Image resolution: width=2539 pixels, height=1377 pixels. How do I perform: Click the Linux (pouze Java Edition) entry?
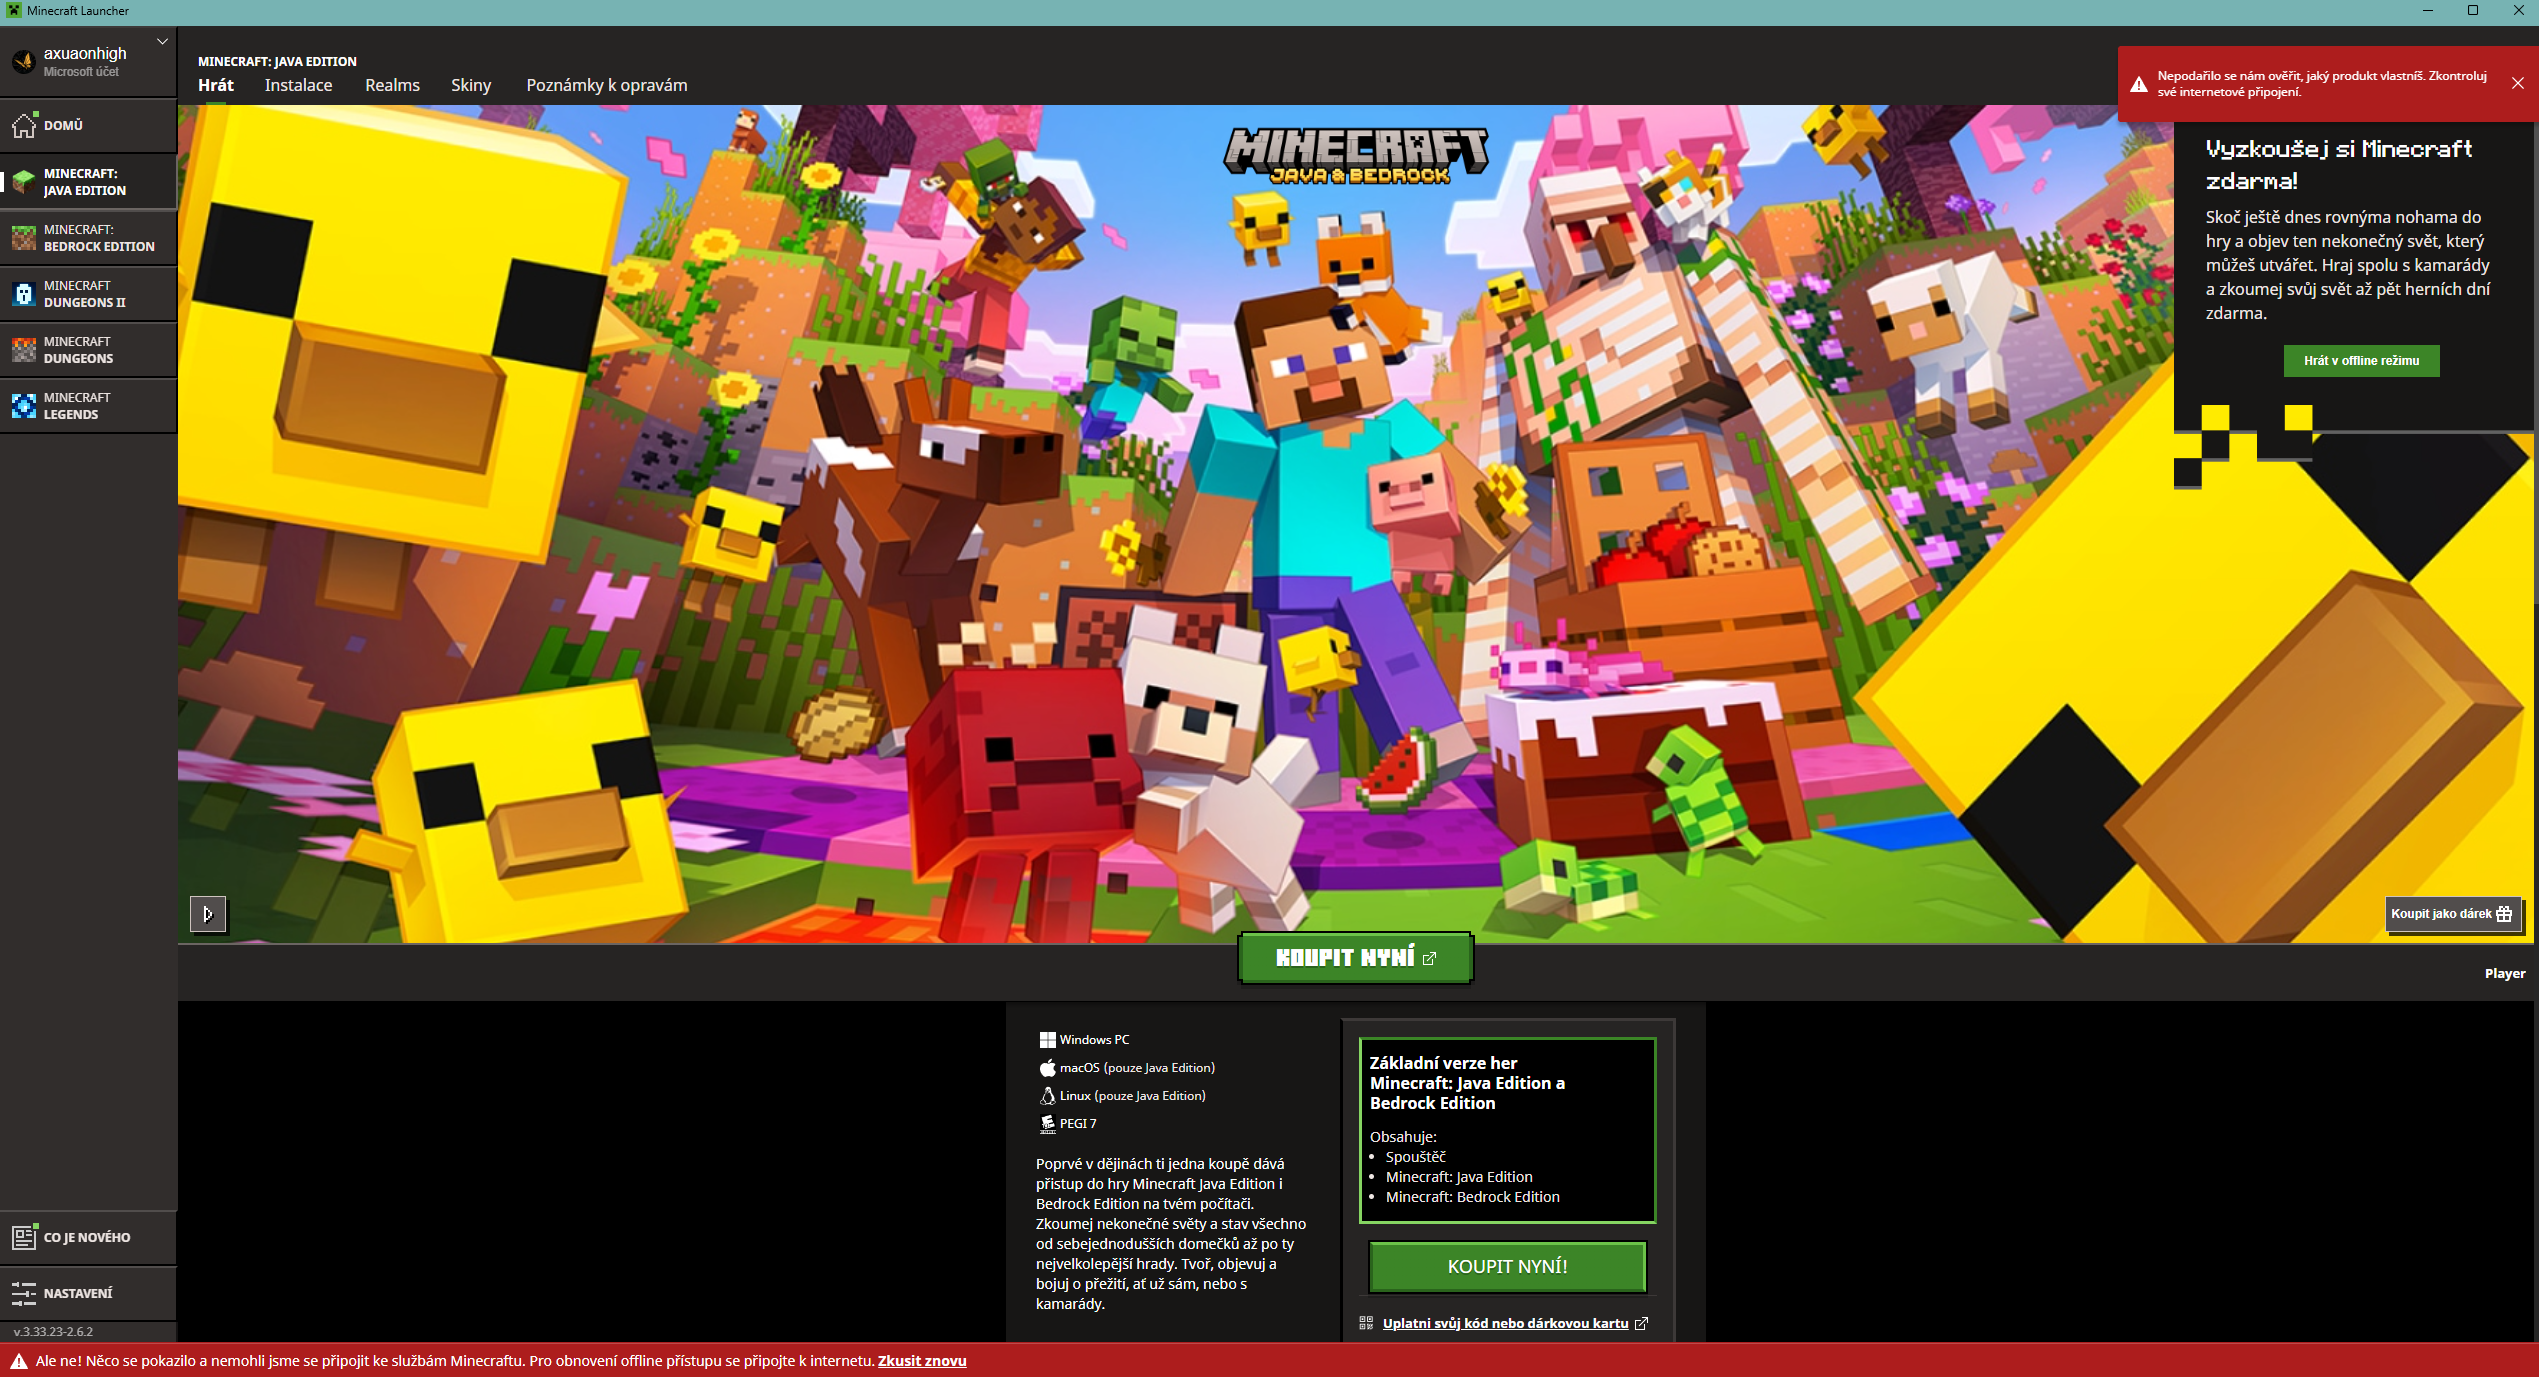click(x=1122, y=1096)
